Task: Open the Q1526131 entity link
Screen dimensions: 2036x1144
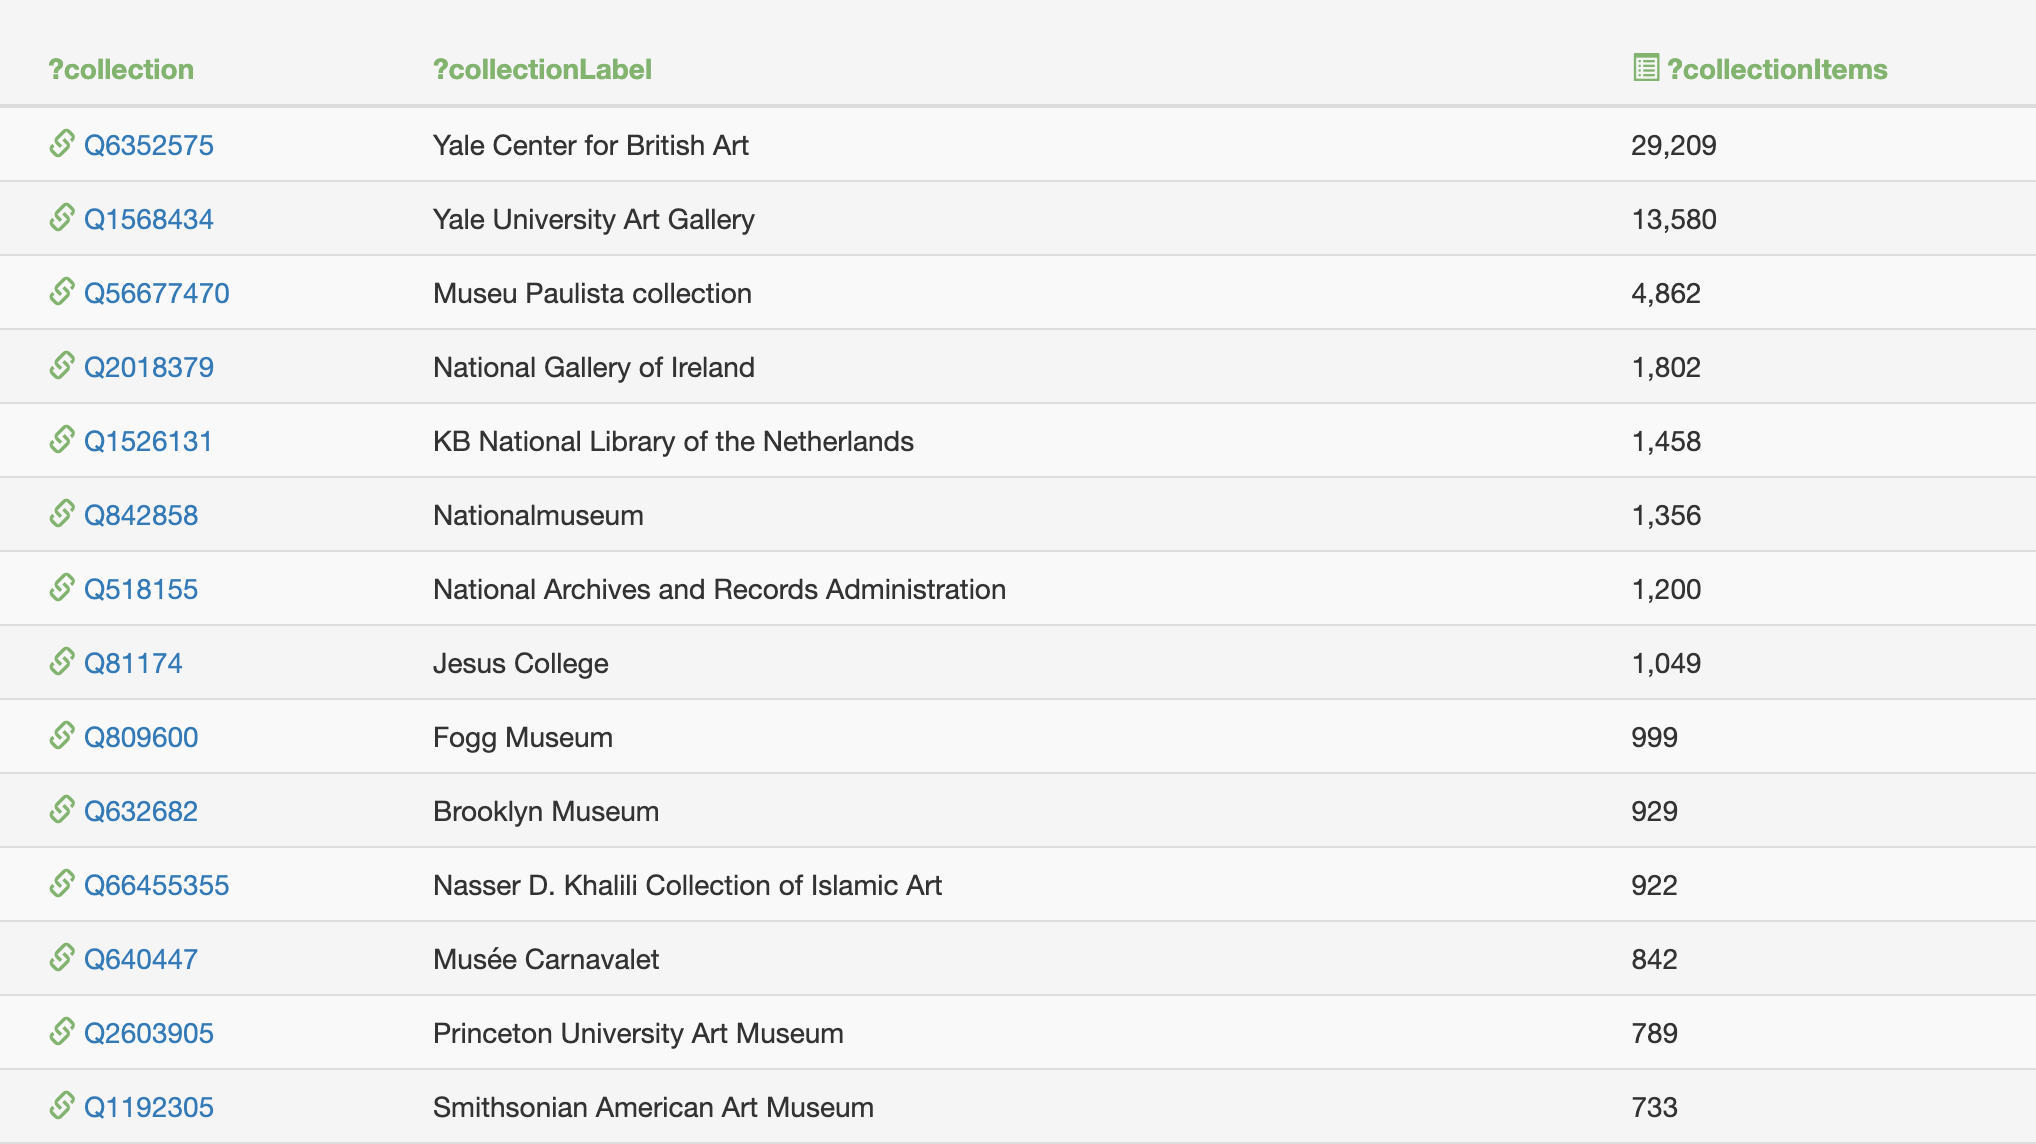Action: coord(148,441)
